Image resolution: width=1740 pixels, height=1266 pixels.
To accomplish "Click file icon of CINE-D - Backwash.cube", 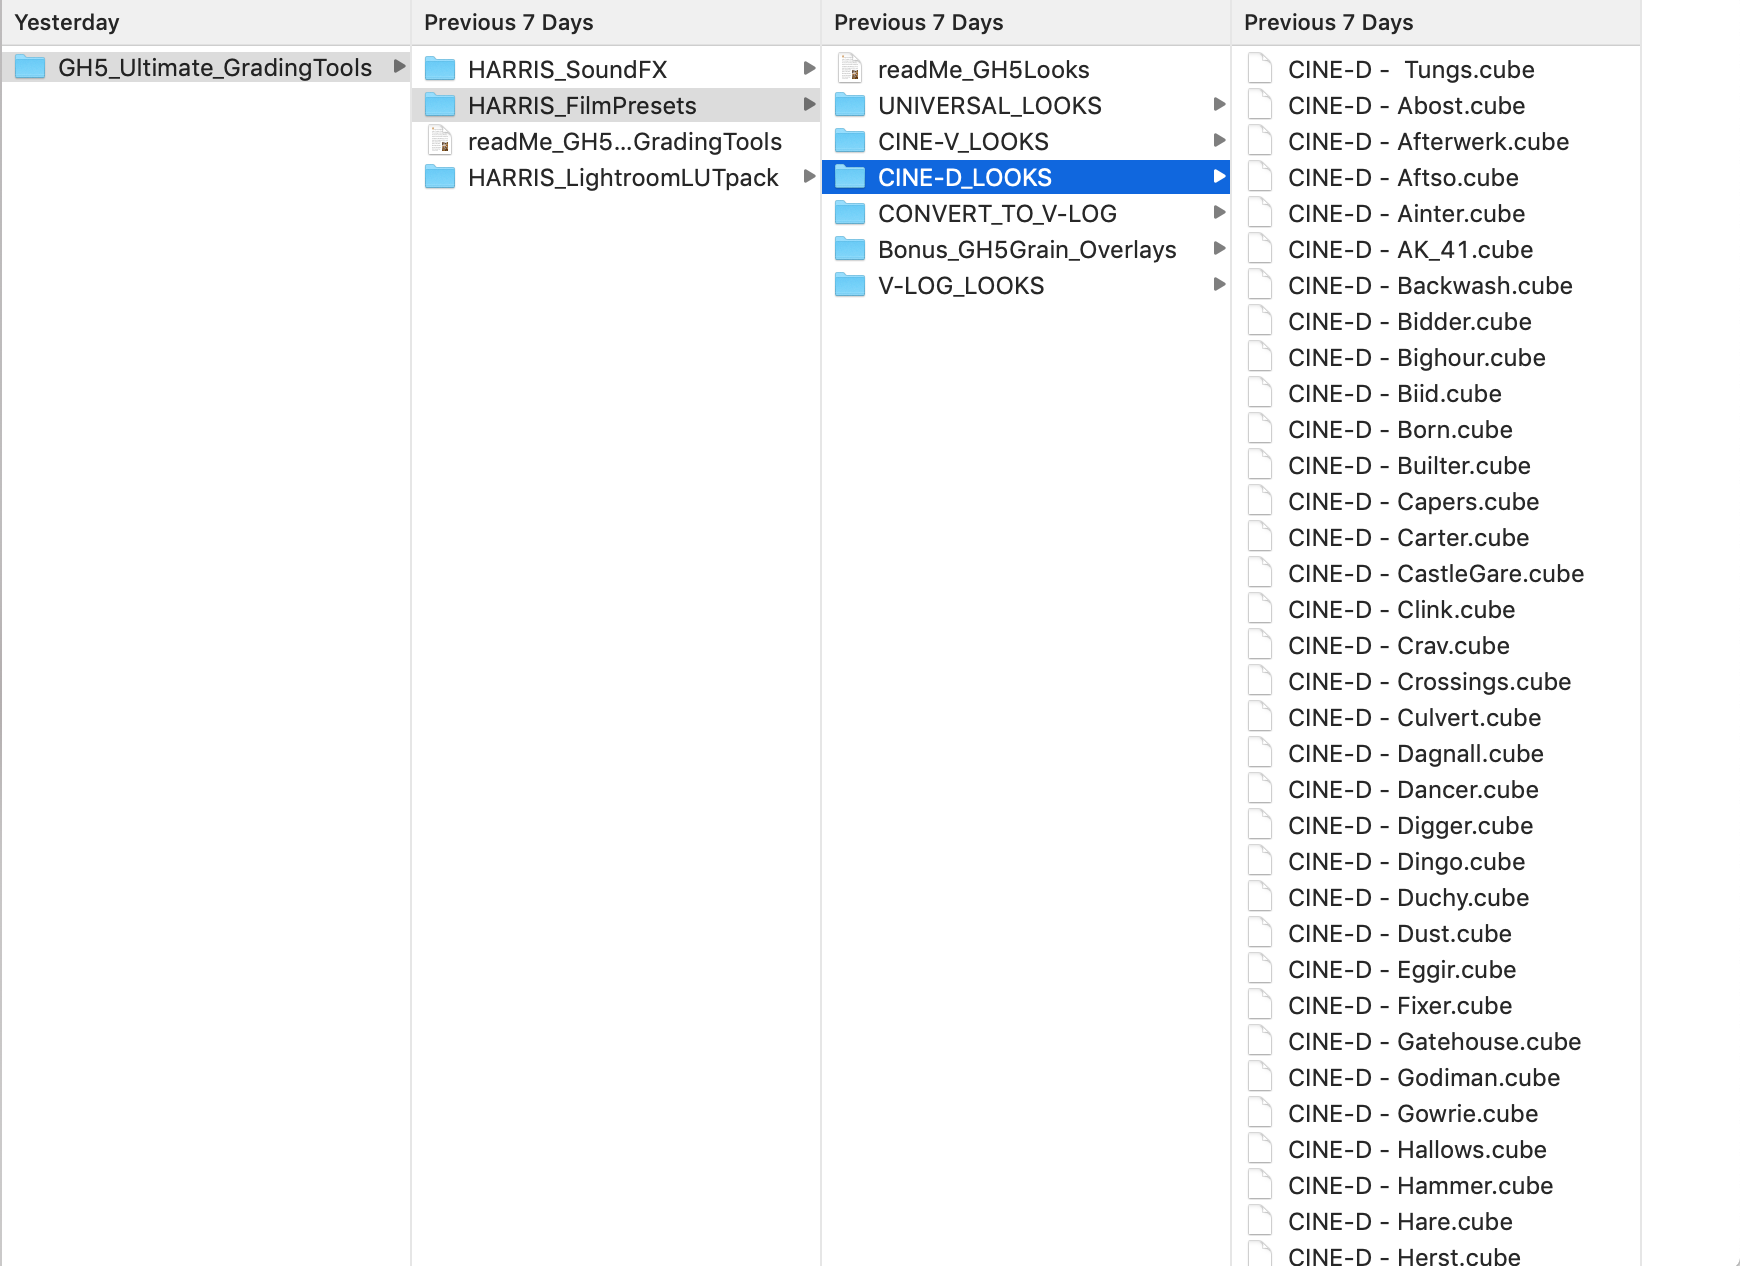I will [x=1260, y=285].
